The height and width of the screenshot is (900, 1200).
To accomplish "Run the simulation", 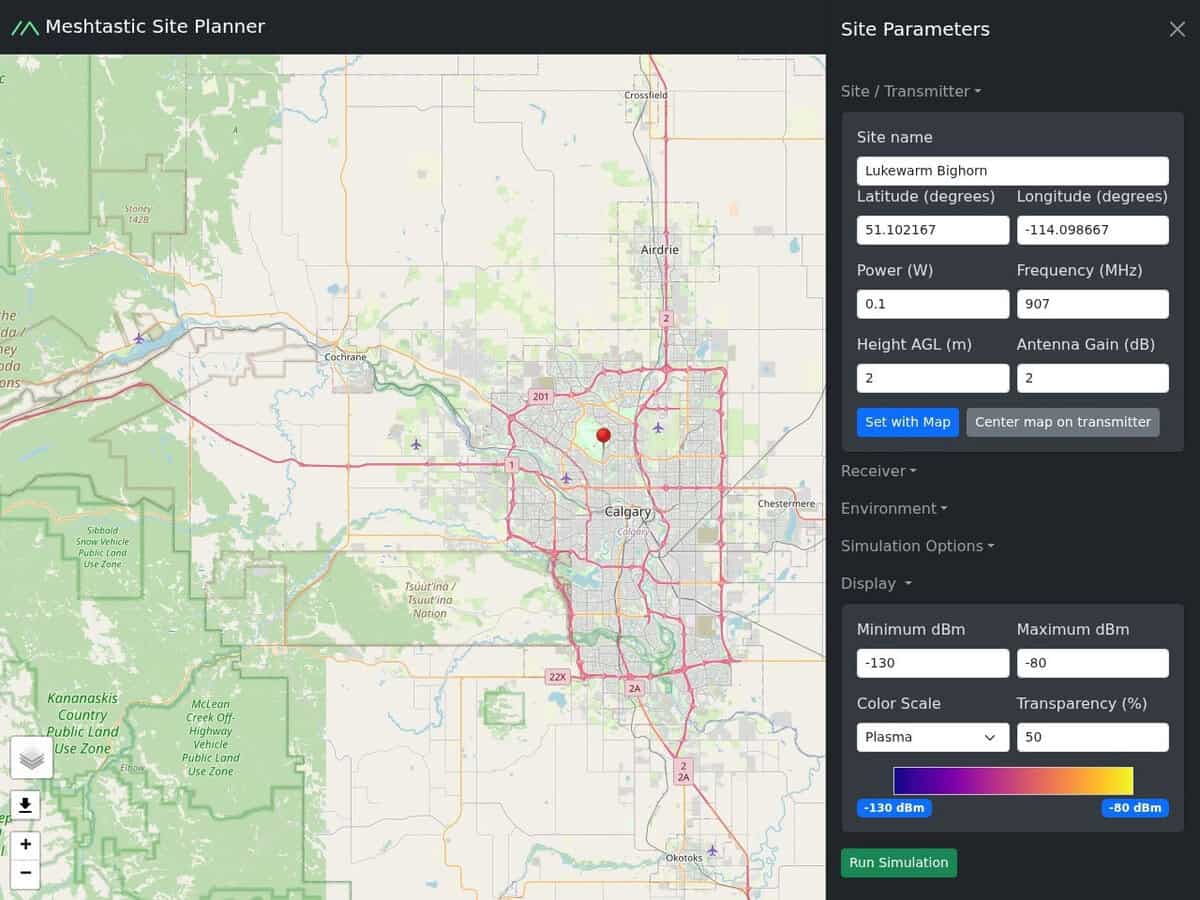I will (899, 863).
